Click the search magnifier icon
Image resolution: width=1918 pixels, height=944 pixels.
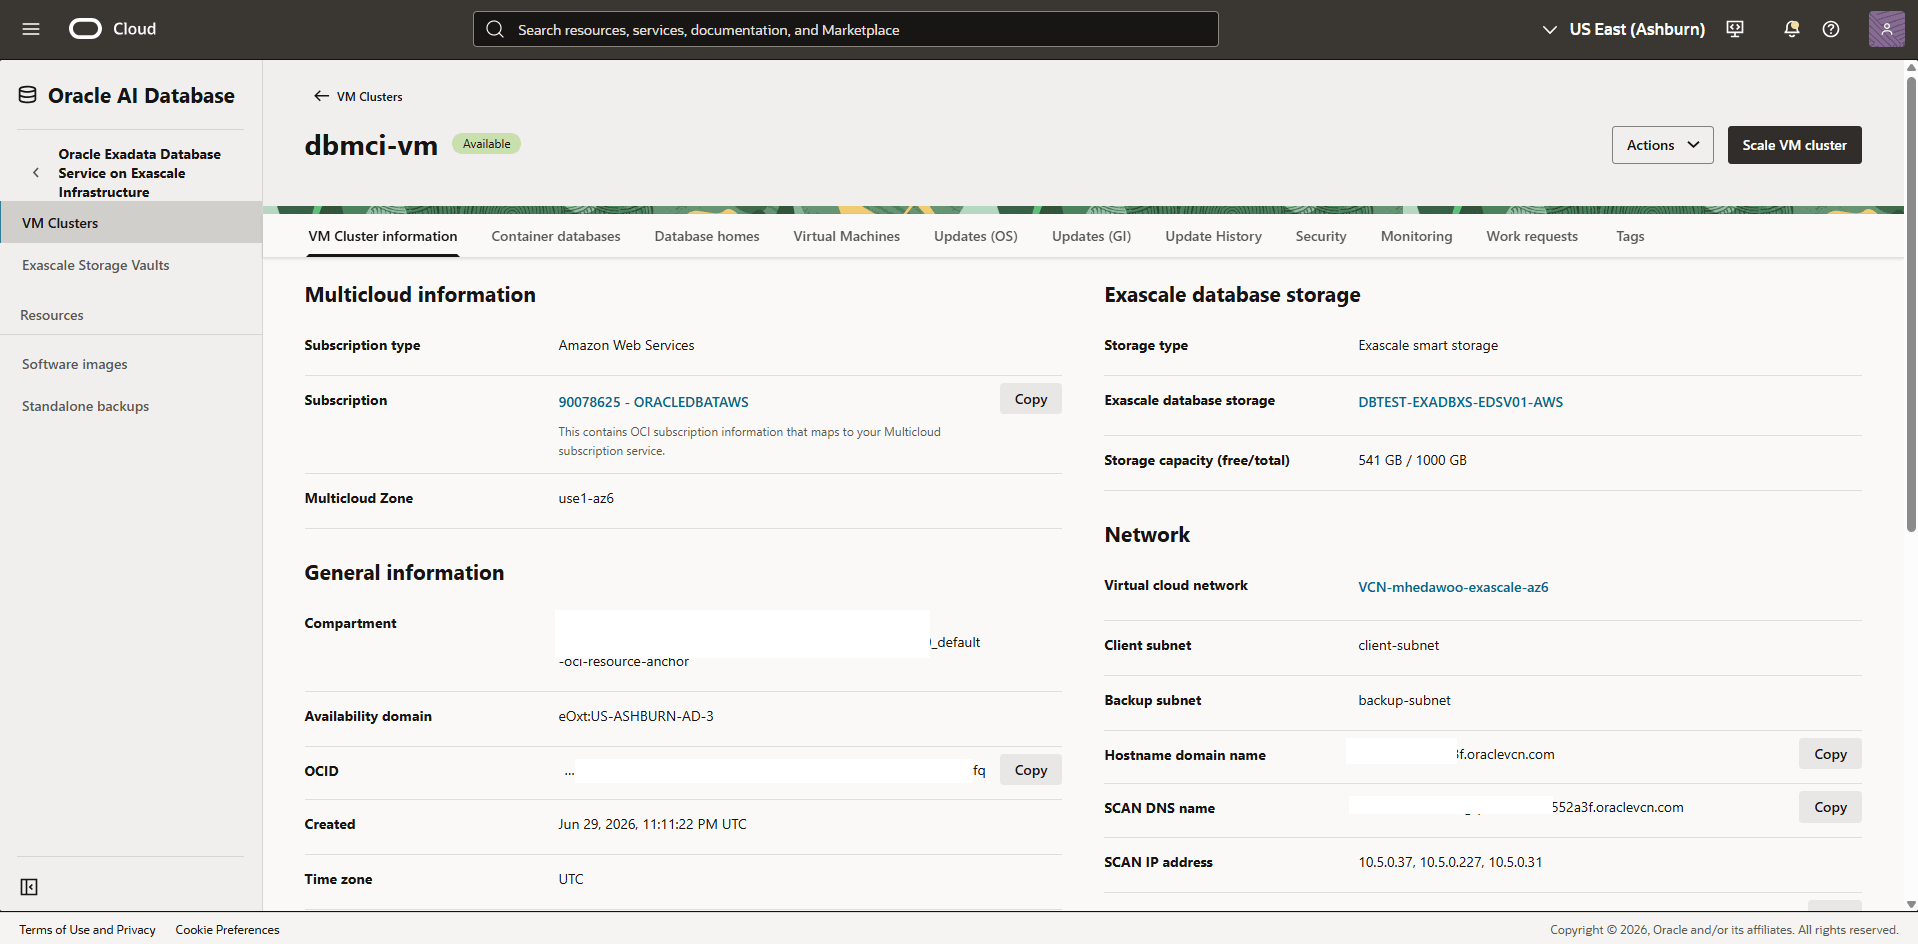(495, 29)
